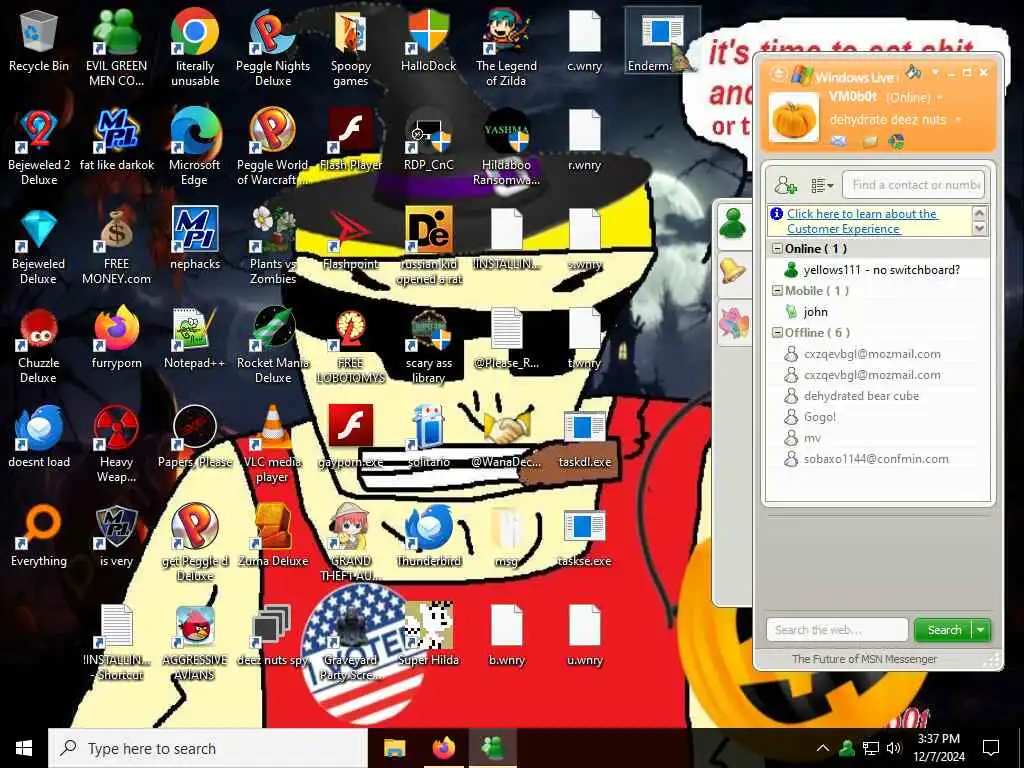Viewport: 1024px width, 768px height.
Task: Open Notepad++ desktop shortcut
Action: pos(195,338)
